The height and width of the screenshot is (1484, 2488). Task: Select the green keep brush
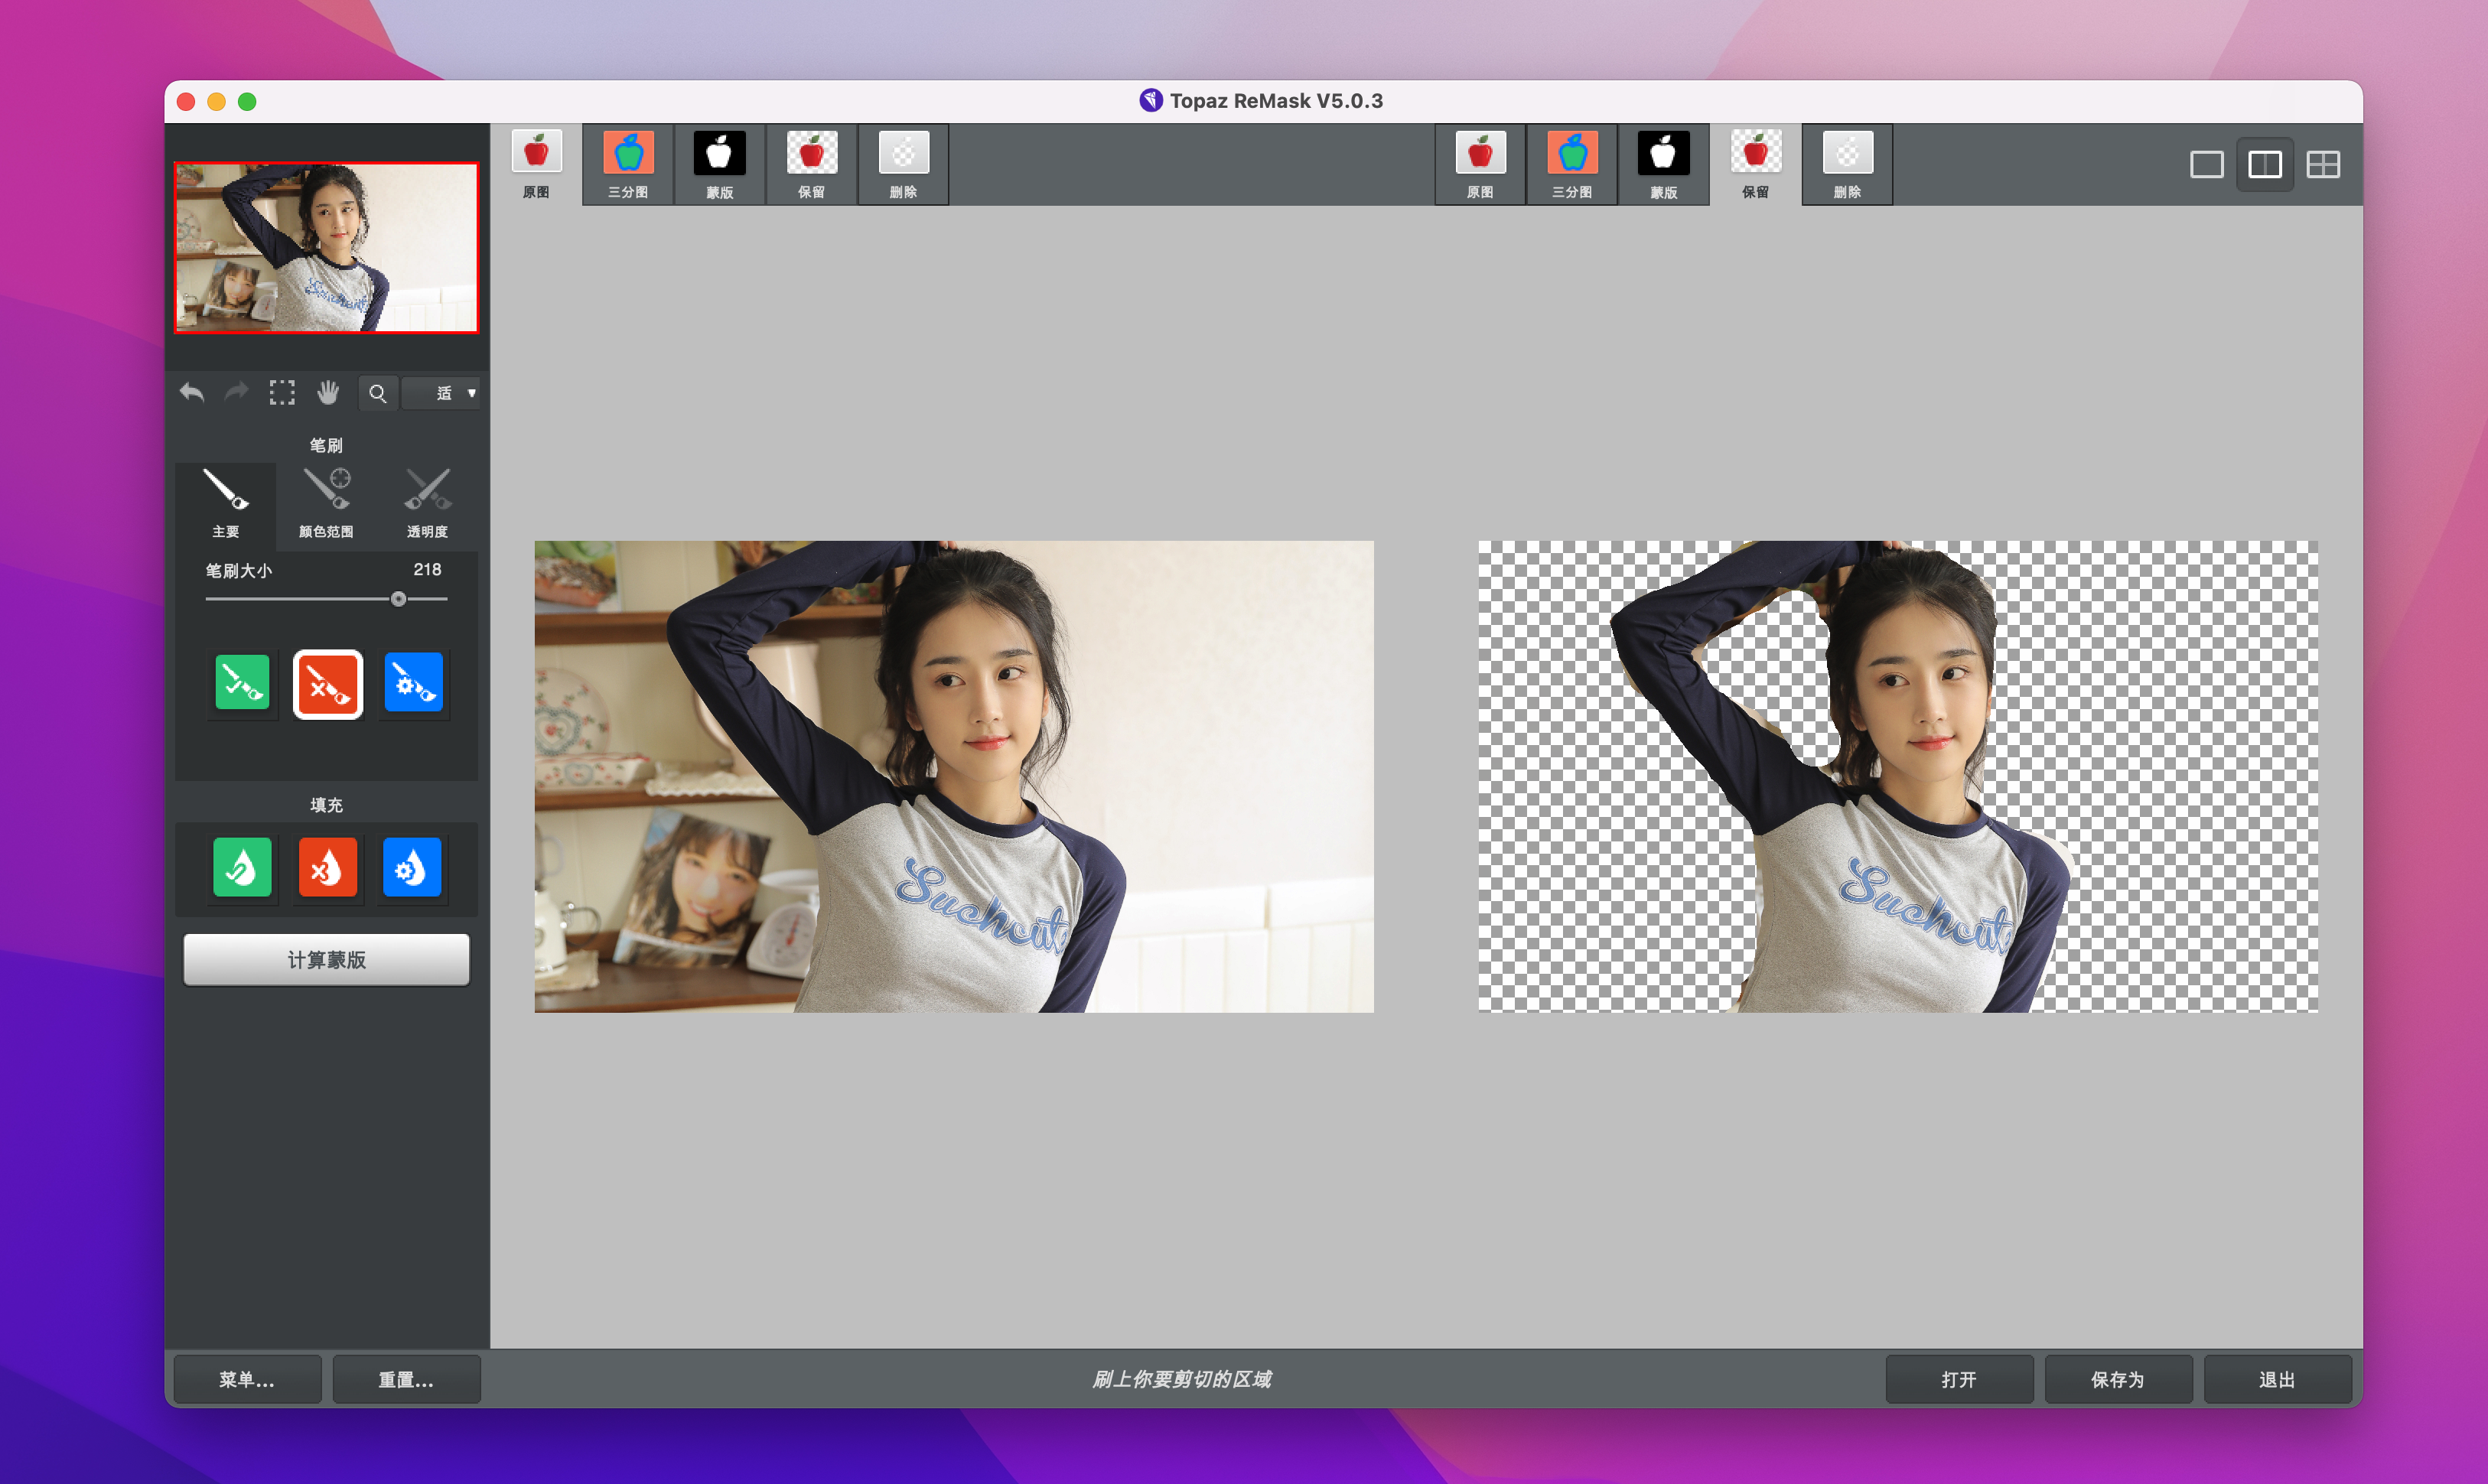point(242,683)
